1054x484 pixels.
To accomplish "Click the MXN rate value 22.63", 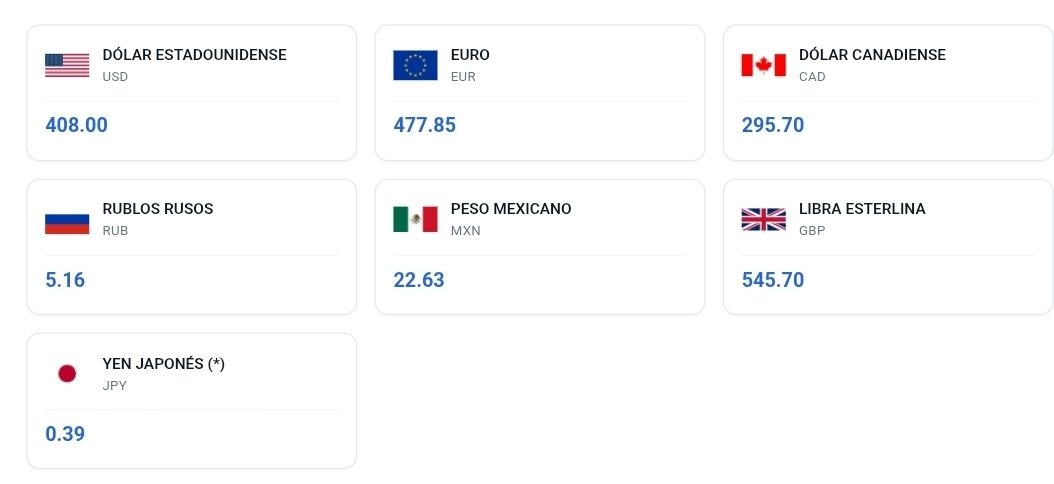I will point(418,280).
